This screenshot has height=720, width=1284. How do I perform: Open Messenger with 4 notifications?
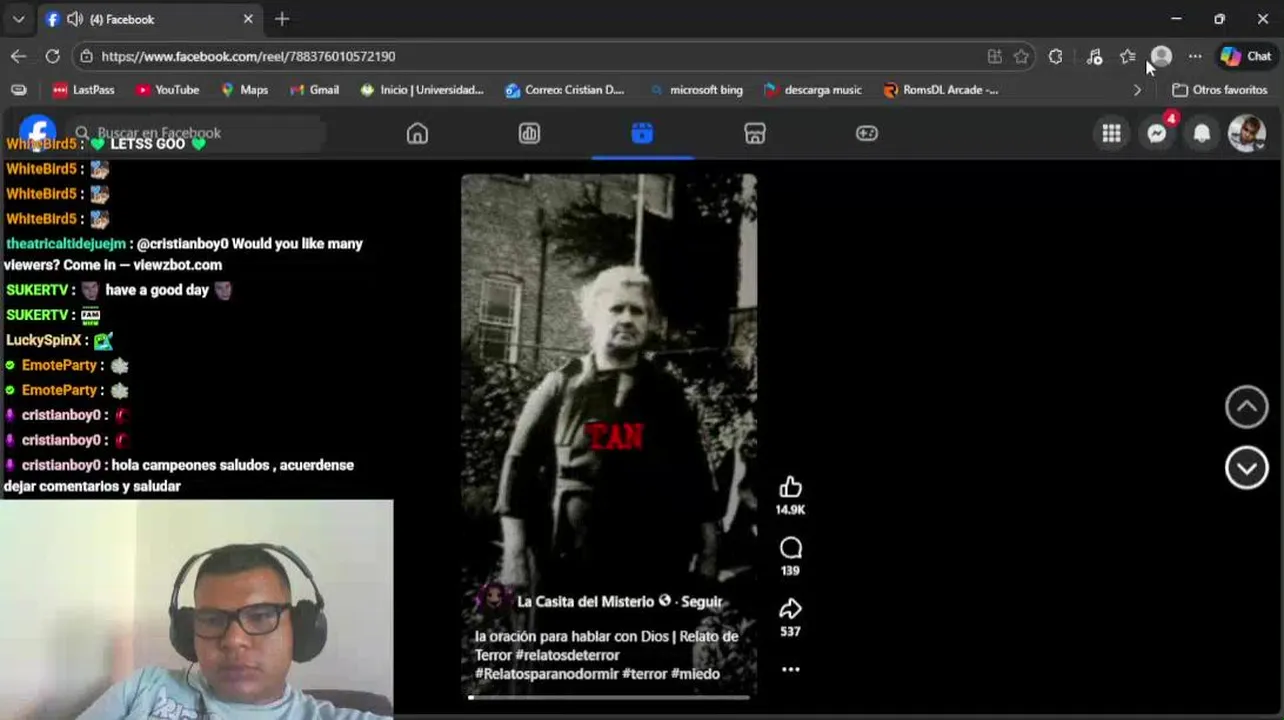tap(1157, 133)
